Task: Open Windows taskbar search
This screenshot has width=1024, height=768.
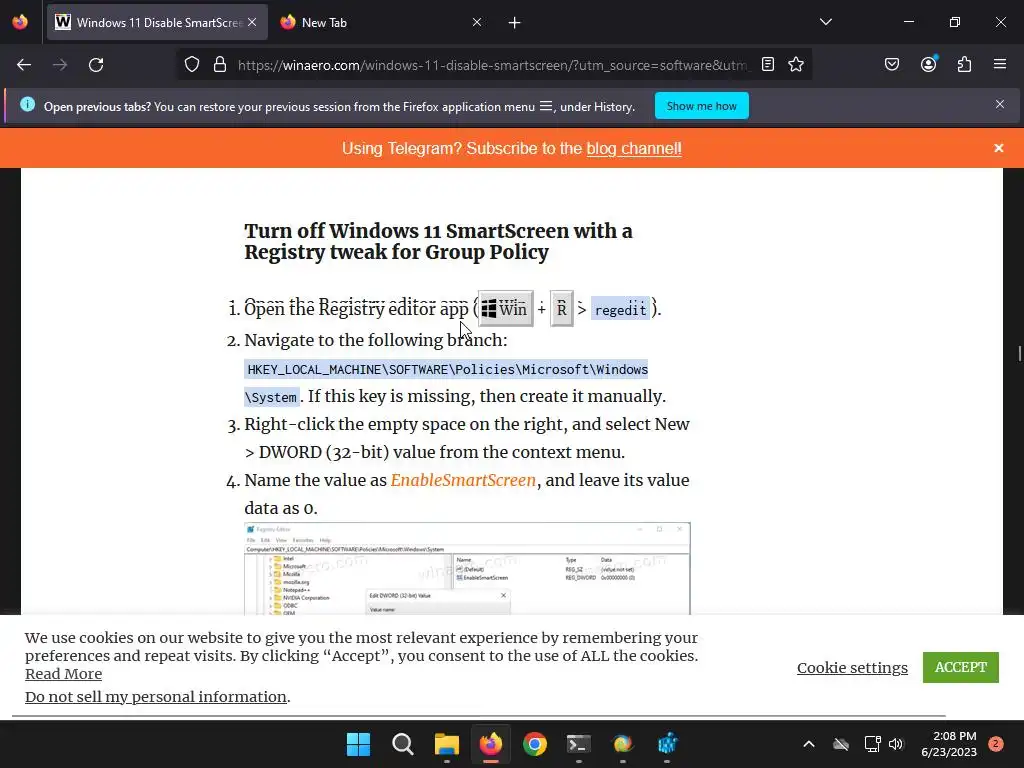Action: (x=402, y=744)
